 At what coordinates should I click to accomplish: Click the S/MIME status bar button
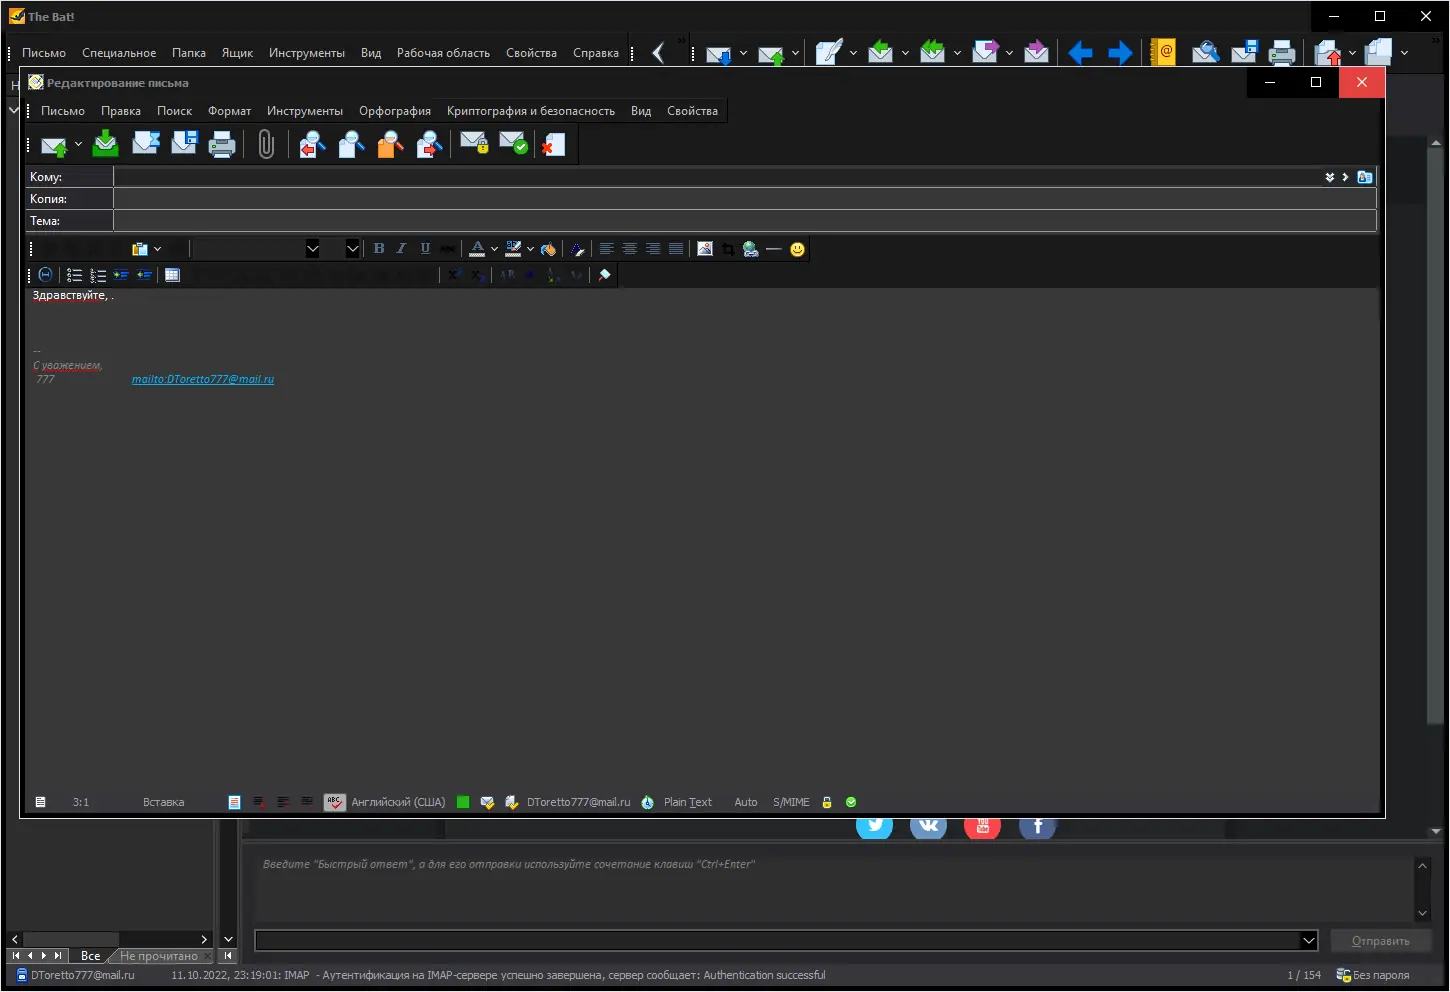(x=791, y=802)
